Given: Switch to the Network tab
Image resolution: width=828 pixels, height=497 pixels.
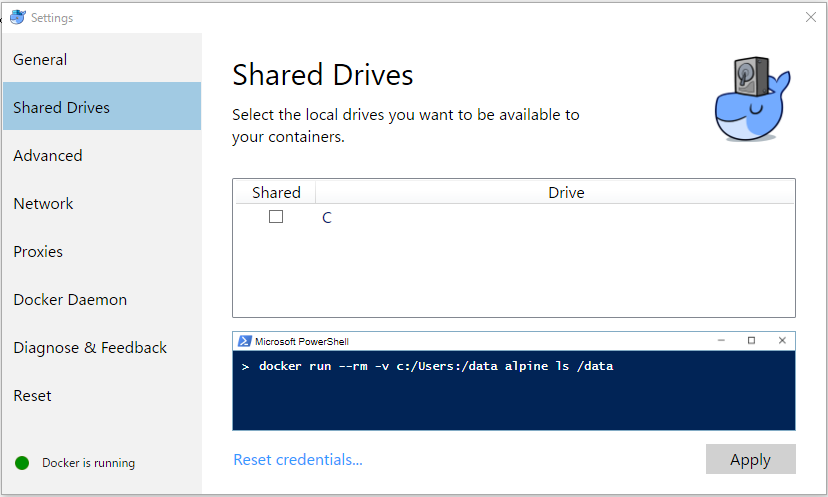Looking at the screenshot, I should click(101, 203).
